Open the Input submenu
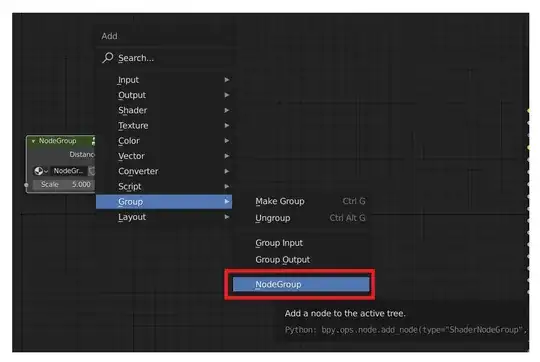Image resolution: width=540 pixels, height=362 pixels. 164,80
